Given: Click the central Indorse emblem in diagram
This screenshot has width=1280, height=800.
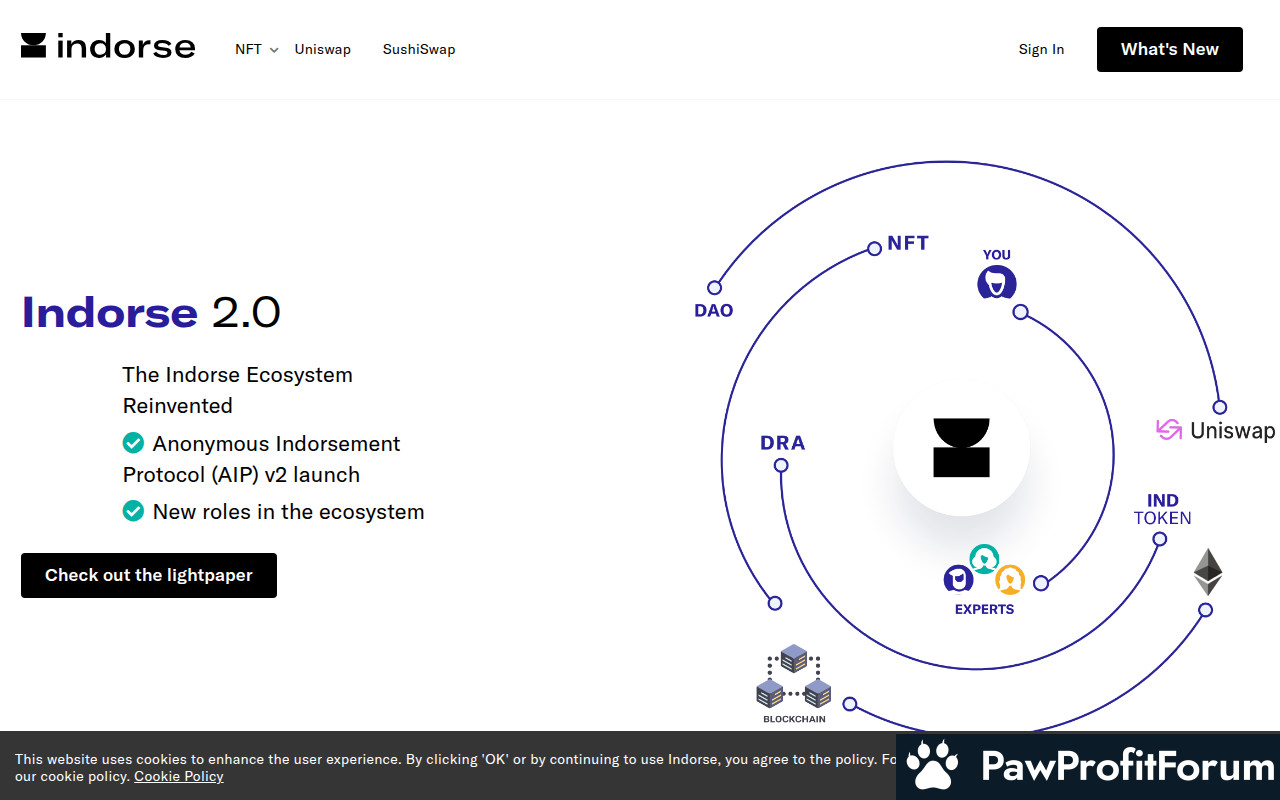Looking at the screenshot, I should click(961, 447).
